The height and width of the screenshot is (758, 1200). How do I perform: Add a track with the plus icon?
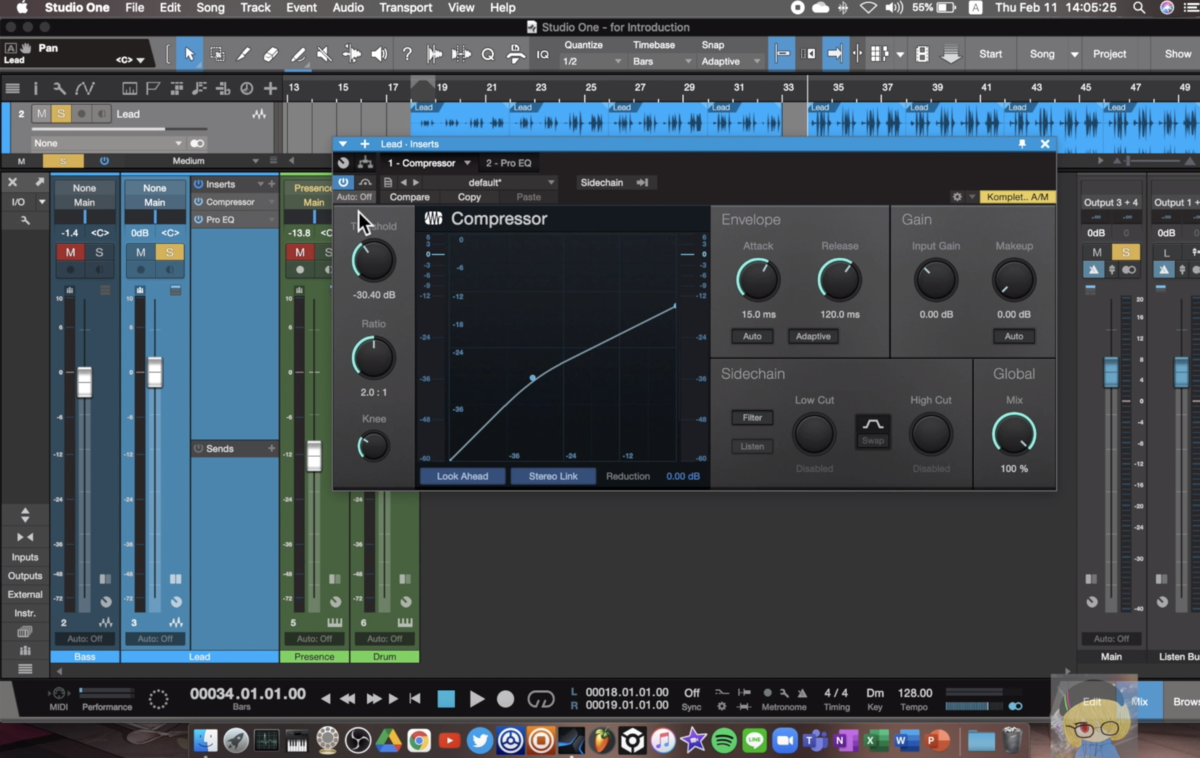270,89
